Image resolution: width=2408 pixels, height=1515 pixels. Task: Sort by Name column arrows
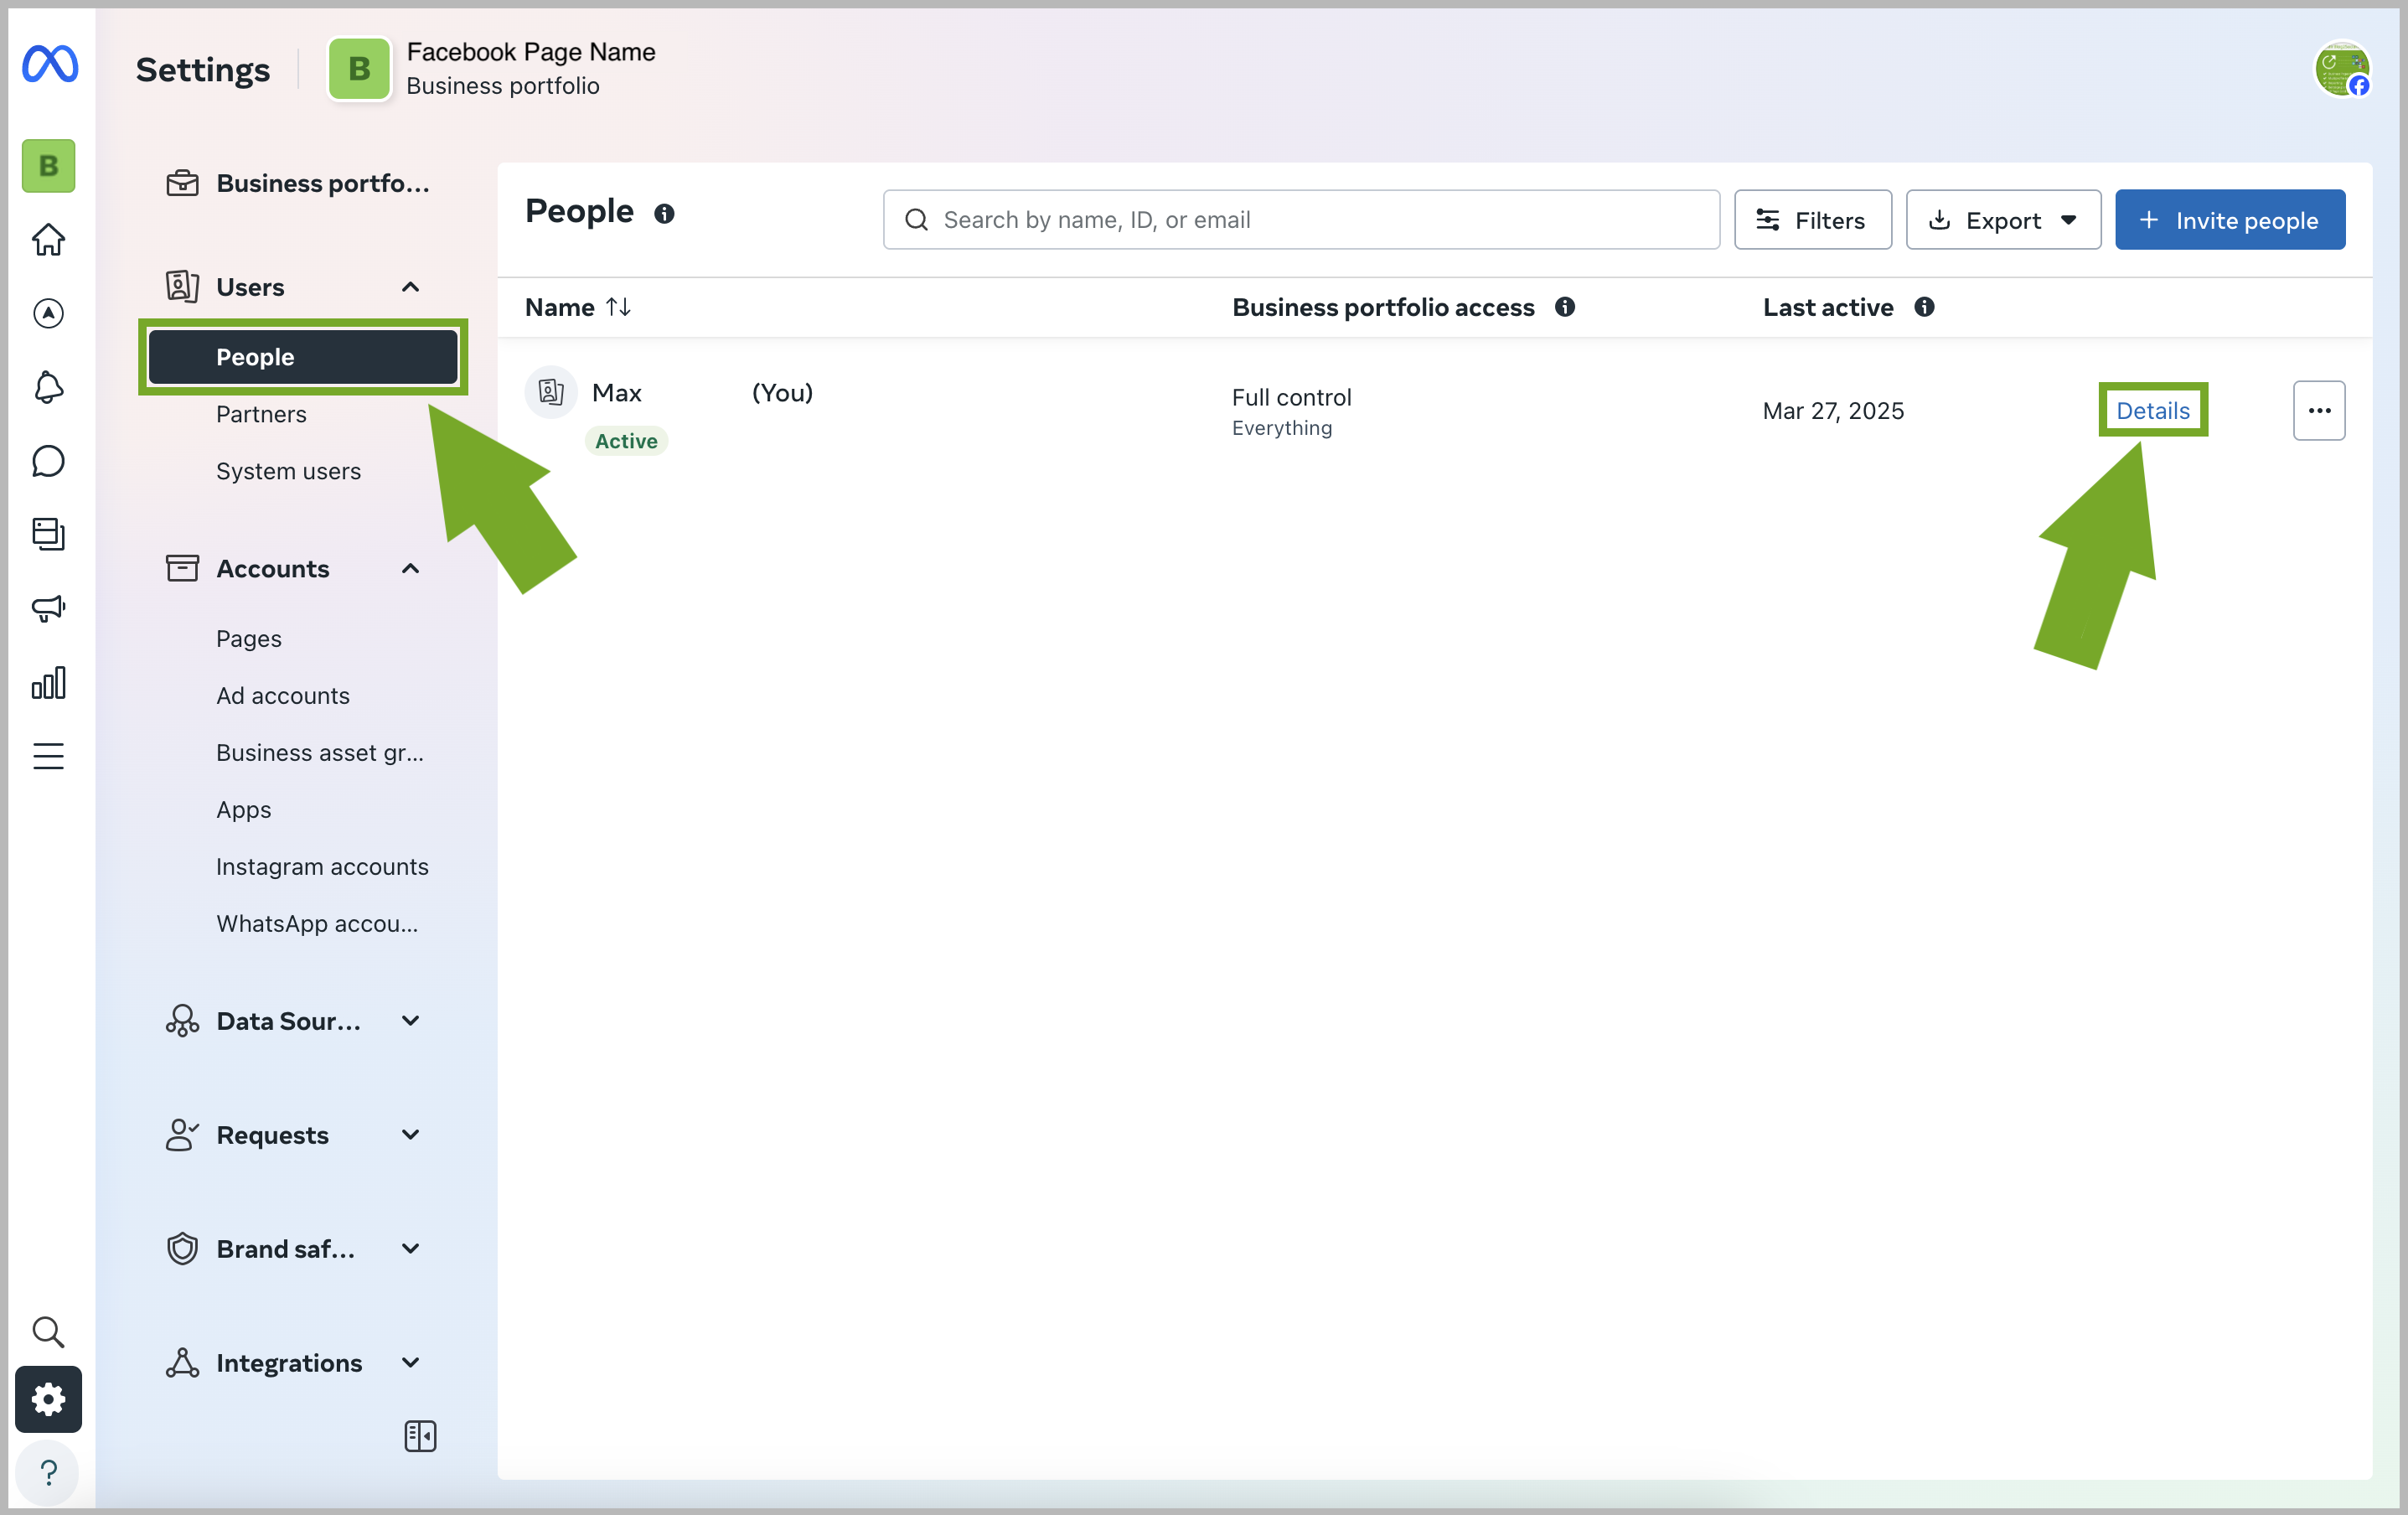[x=618, y=307]
